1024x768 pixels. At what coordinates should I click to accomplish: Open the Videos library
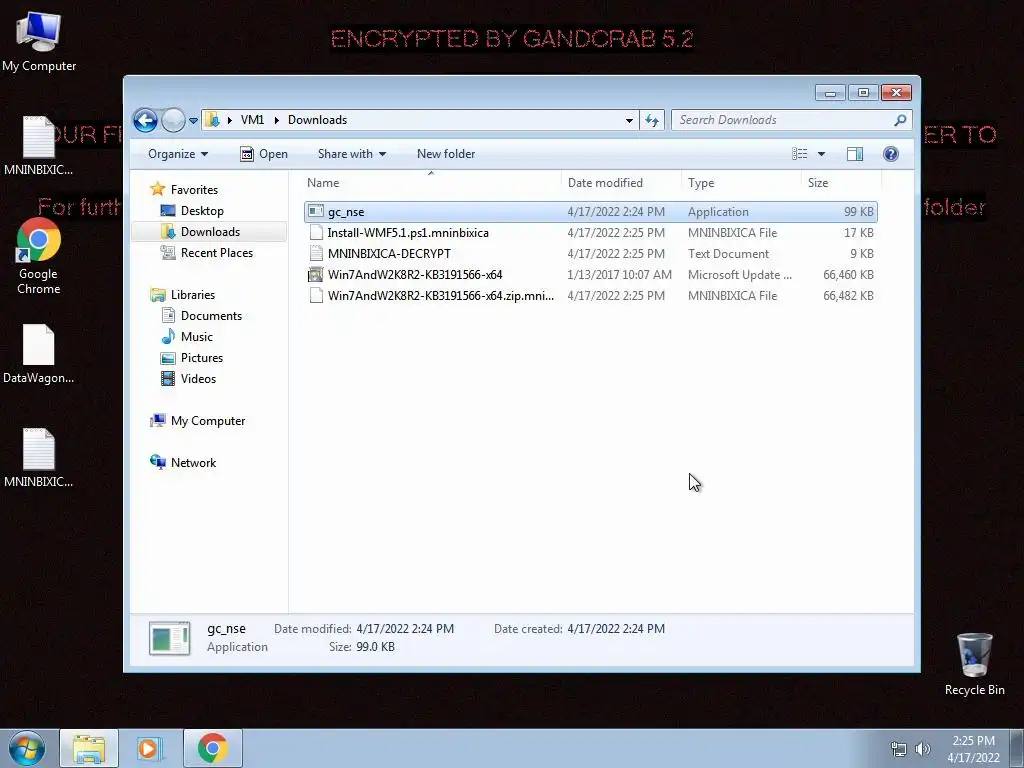(198, 378)
